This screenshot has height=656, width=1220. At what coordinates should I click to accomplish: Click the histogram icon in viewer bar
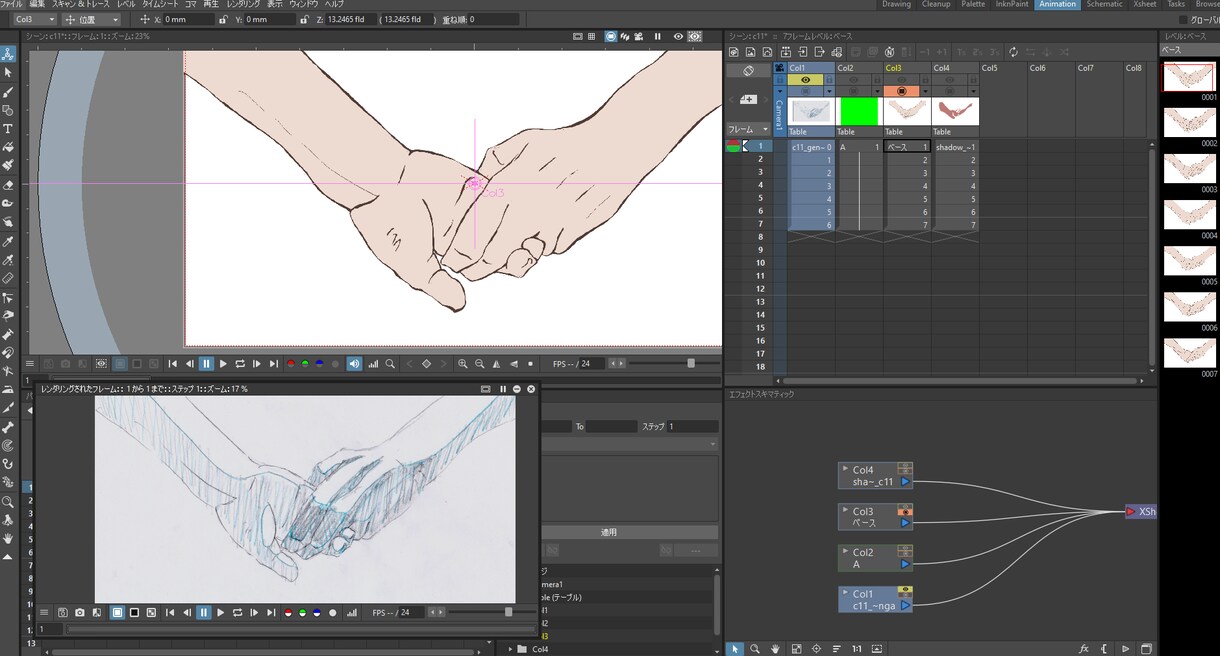click(x=373, y=364)
